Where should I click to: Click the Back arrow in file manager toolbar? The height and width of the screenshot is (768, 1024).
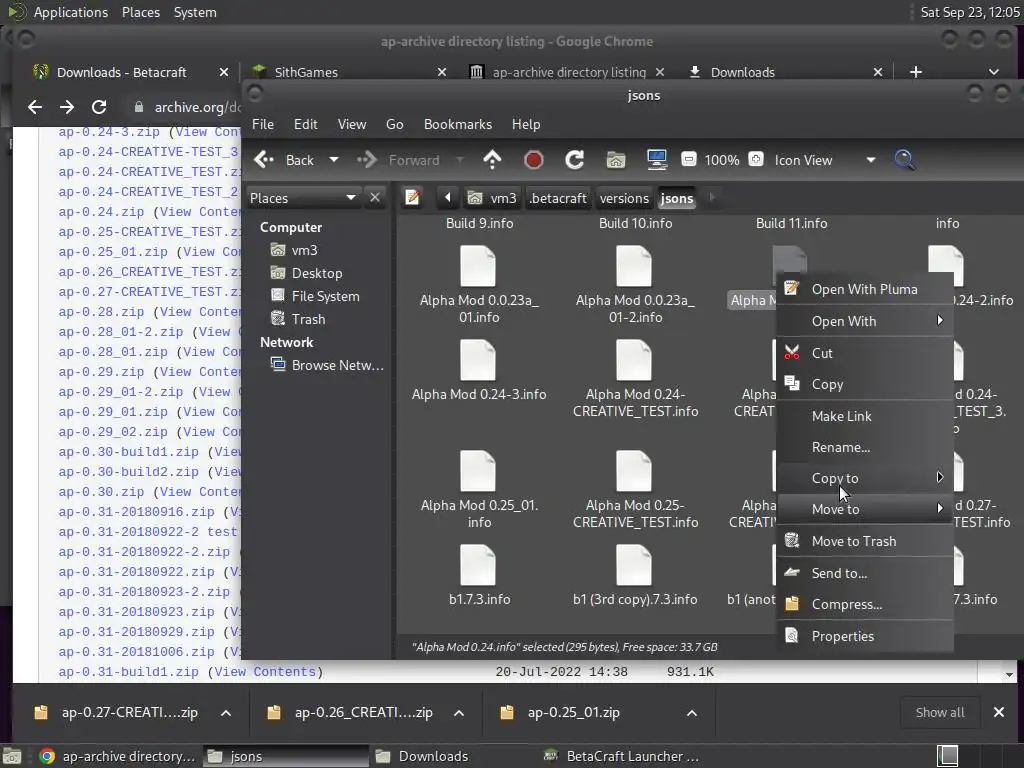click(x=264, y=160)
